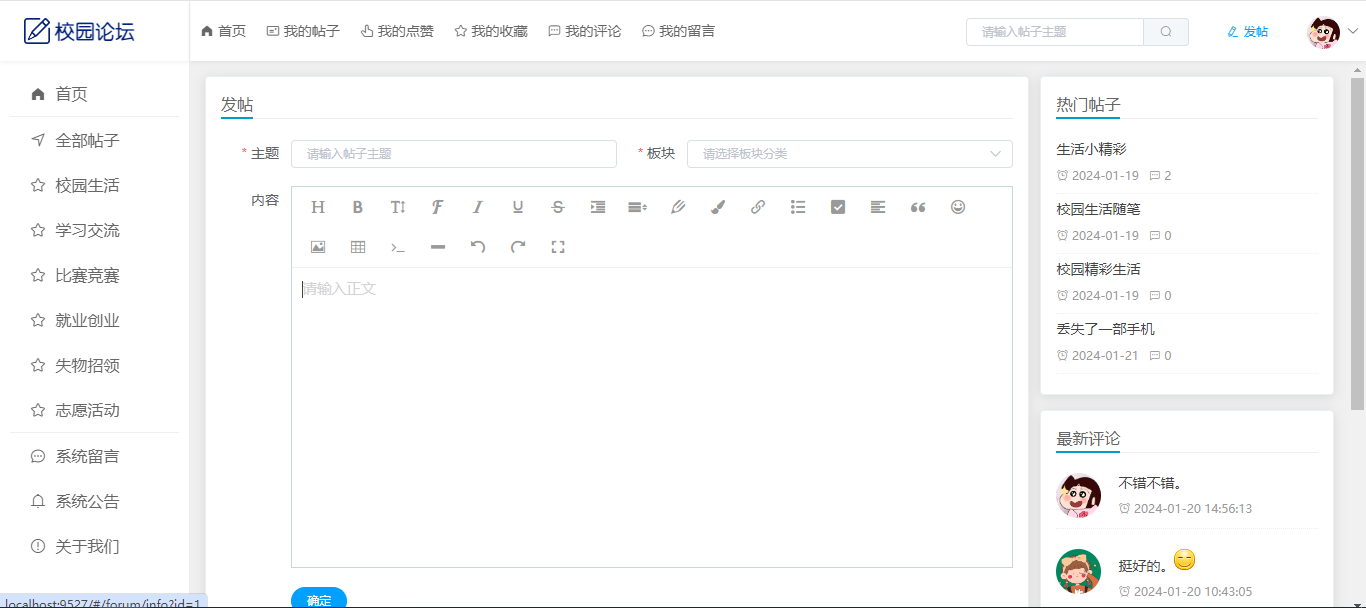The width and height of the screenshot is (1366, 608).
Task: Click the 发帖 link in the header
Action: coord(1247,31)
